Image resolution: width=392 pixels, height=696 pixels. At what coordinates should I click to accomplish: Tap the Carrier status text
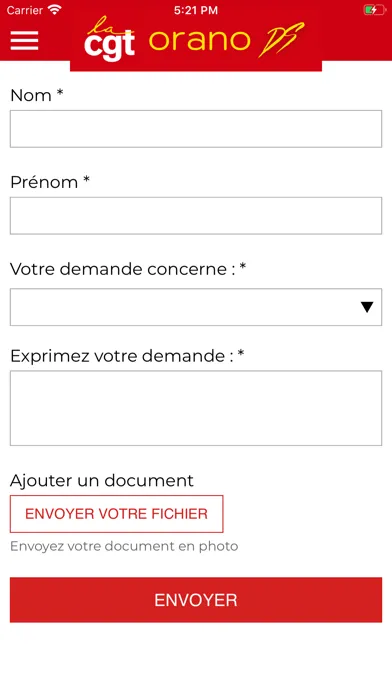24,10
